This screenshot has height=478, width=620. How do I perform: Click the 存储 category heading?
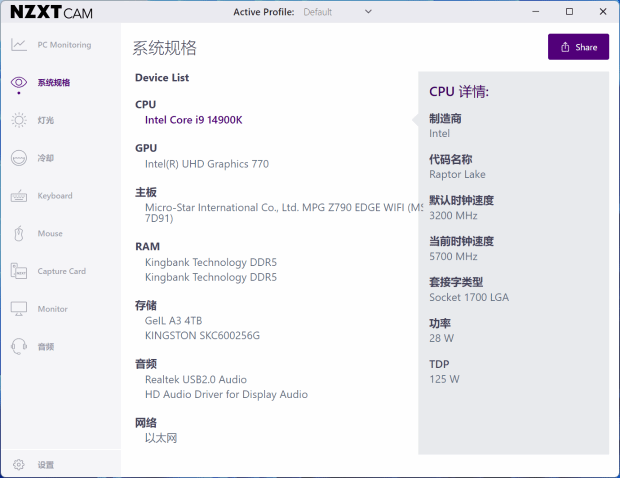[146, 305]
